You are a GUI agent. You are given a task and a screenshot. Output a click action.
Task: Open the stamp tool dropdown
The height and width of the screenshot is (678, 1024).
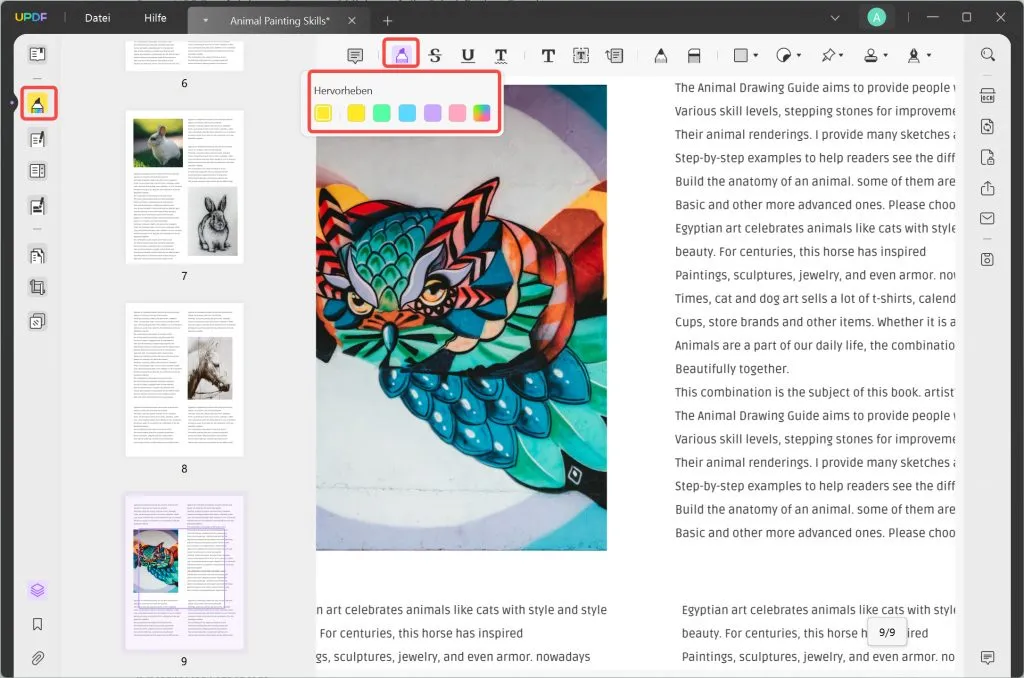tap(875, 56)
